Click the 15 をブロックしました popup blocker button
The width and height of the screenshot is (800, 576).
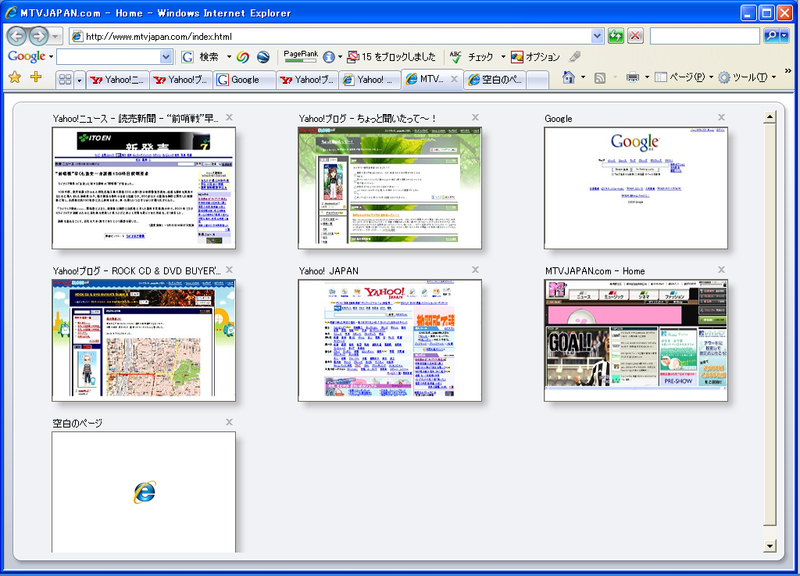click(x=391, y=57)
